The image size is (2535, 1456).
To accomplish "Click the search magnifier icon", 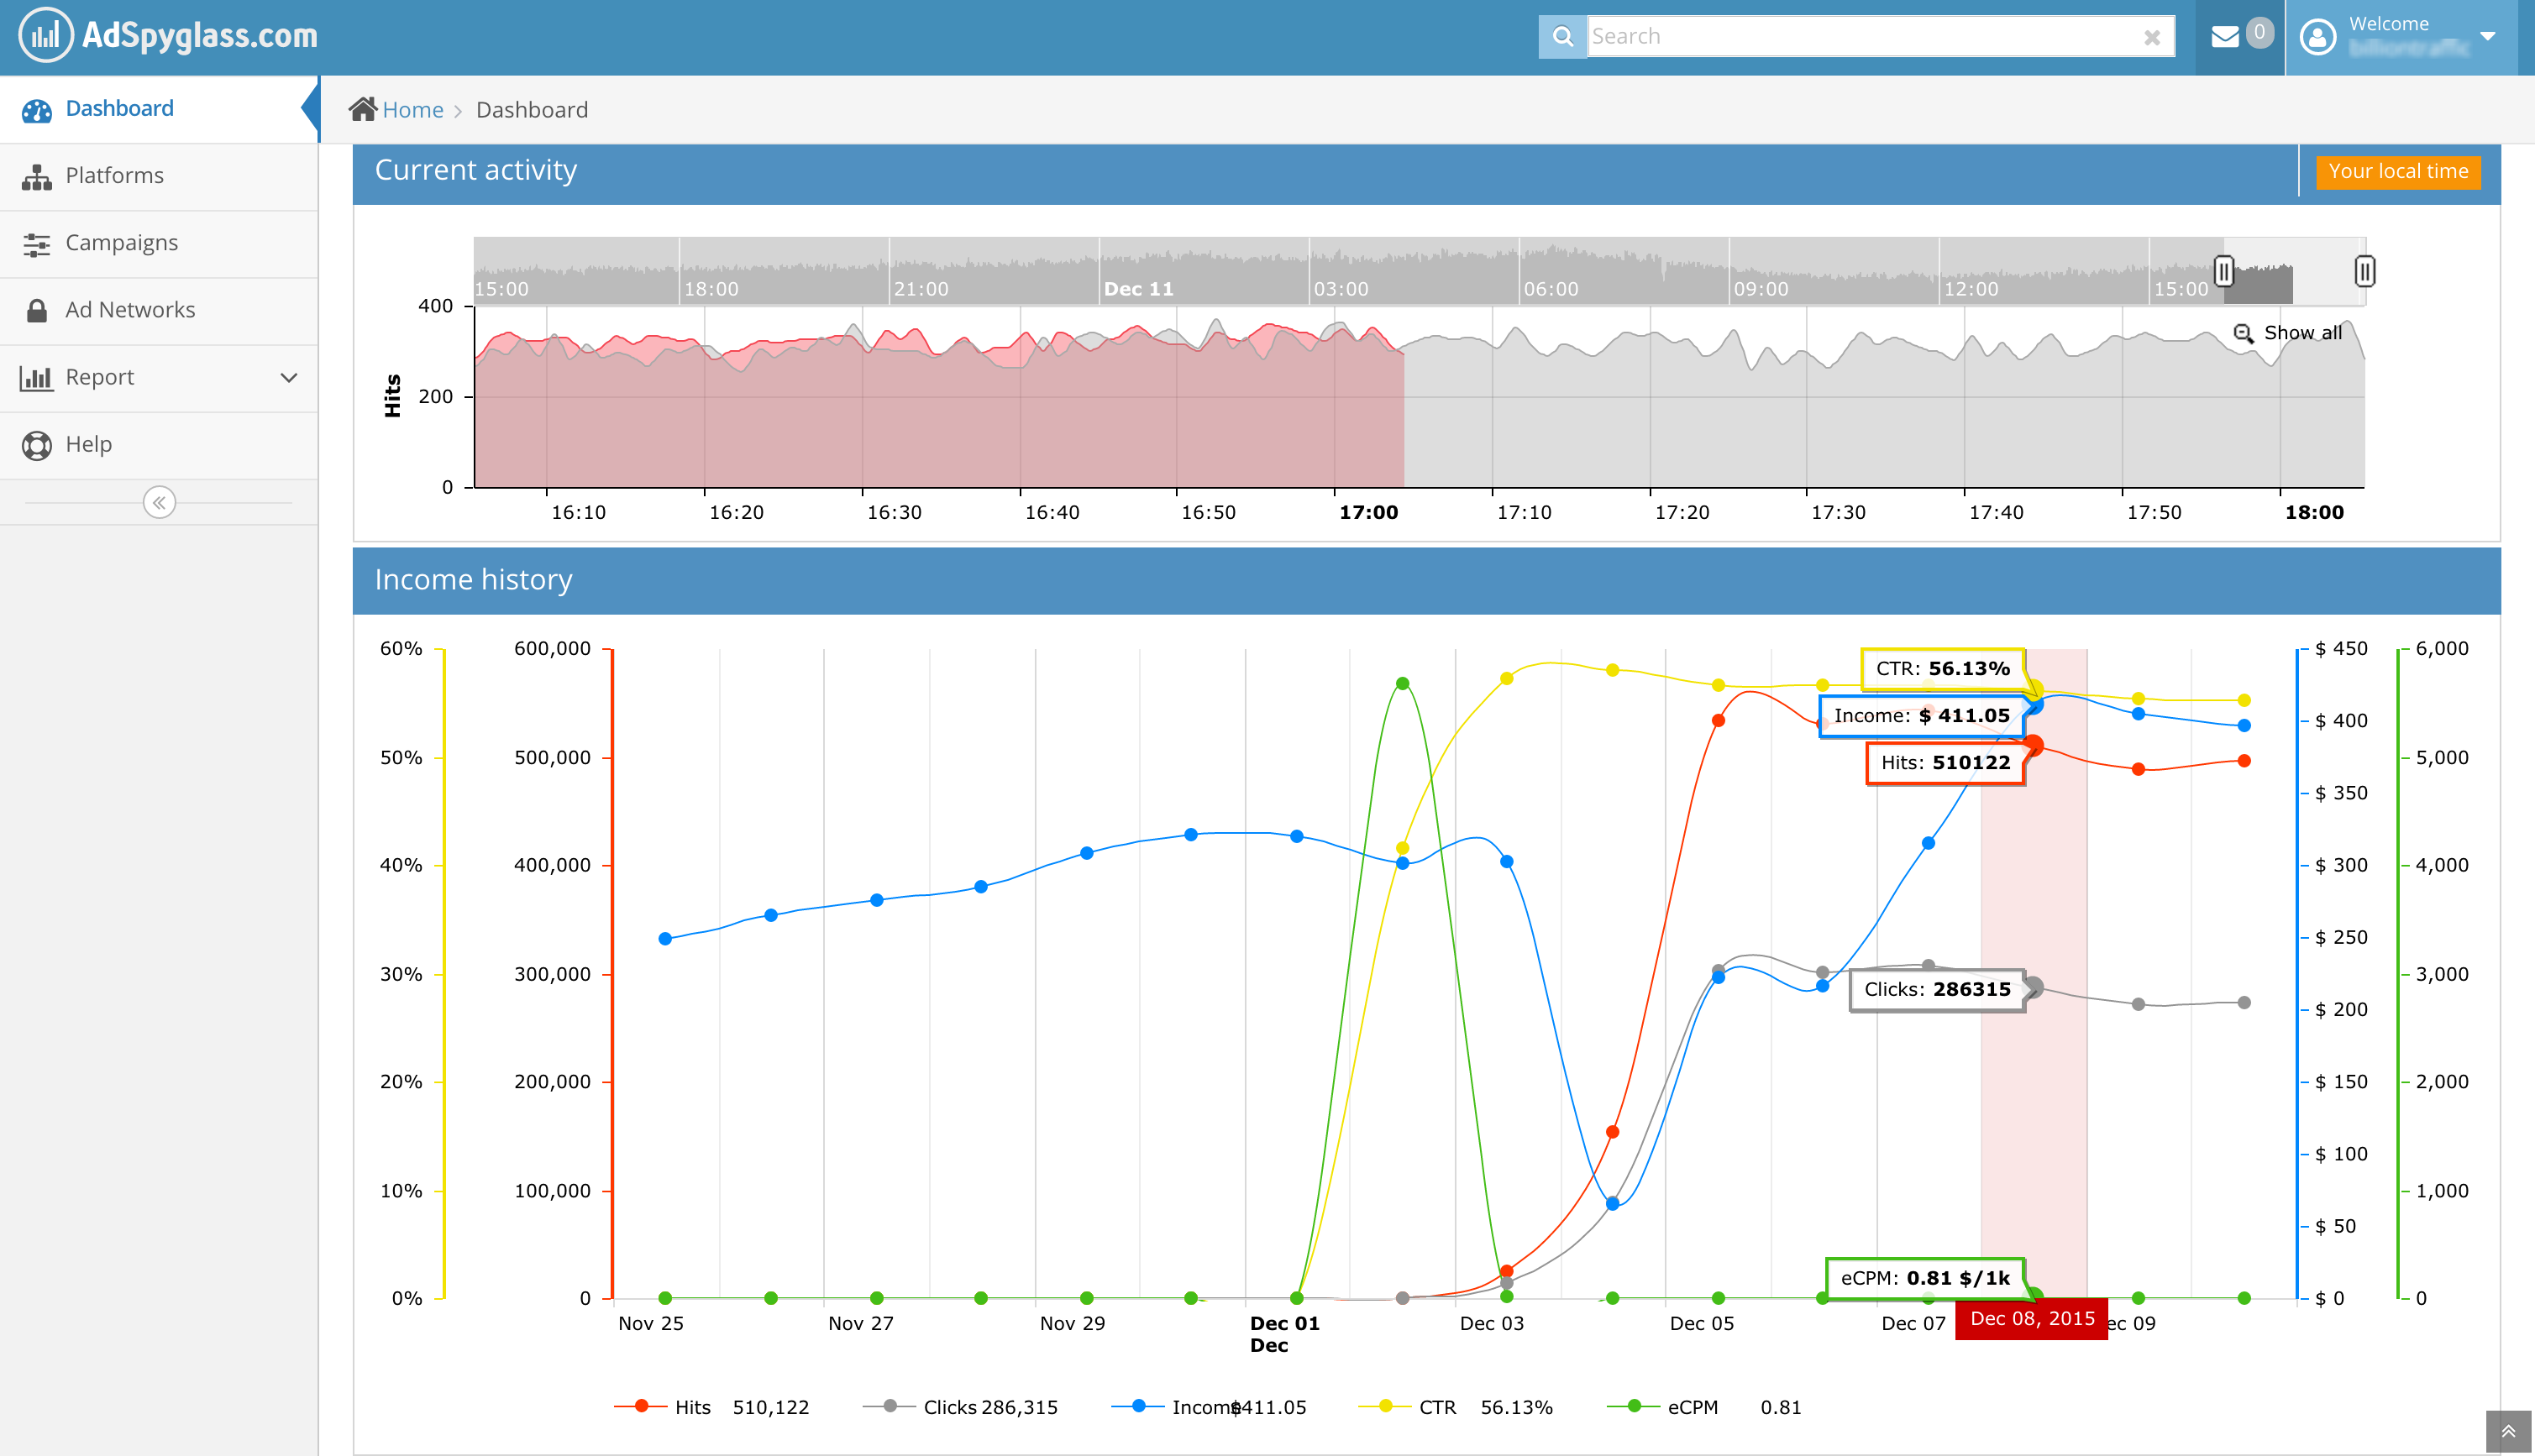I will (1562, 37).
